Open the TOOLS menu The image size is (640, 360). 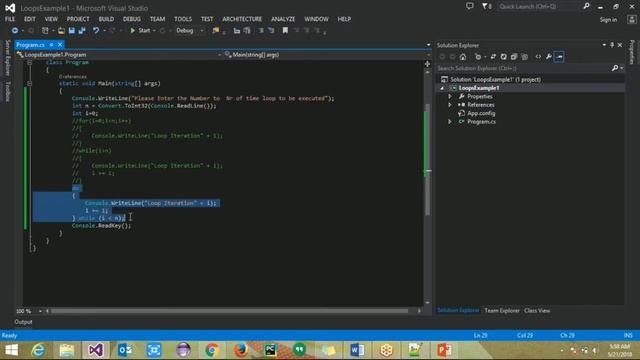point(183,19)
